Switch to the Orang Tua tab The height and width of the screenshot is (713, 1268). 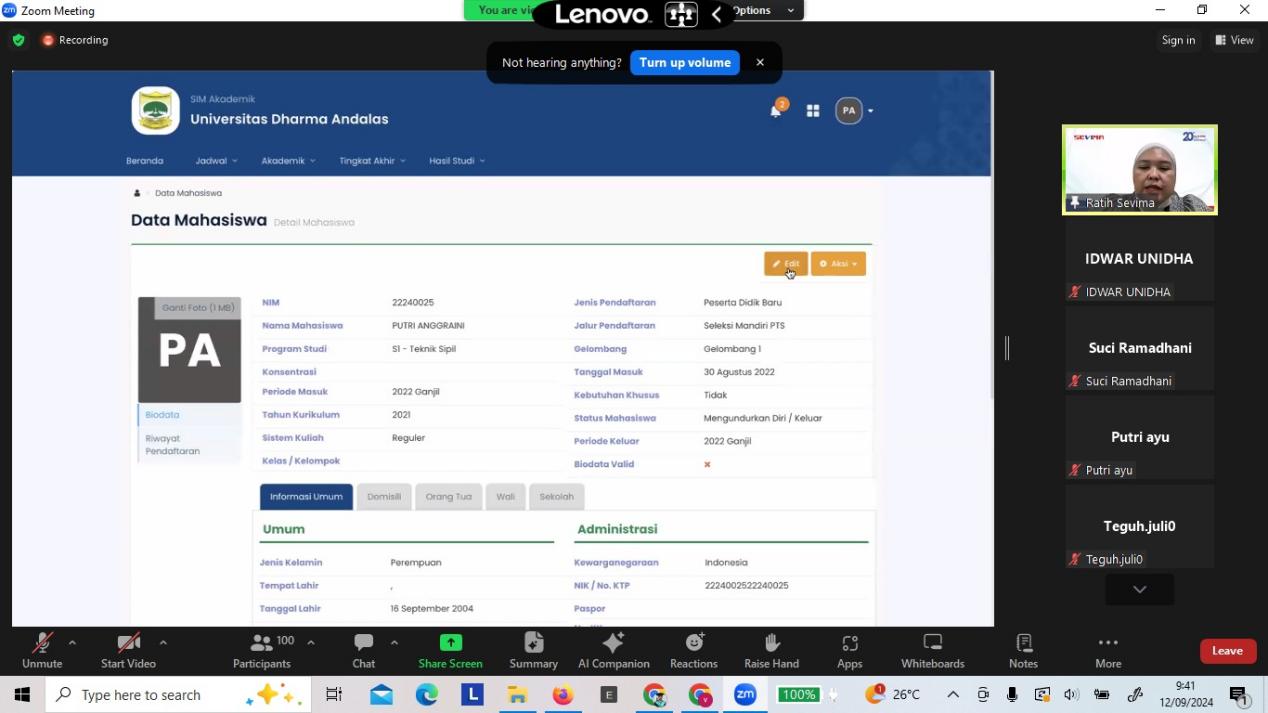point(448,497)
